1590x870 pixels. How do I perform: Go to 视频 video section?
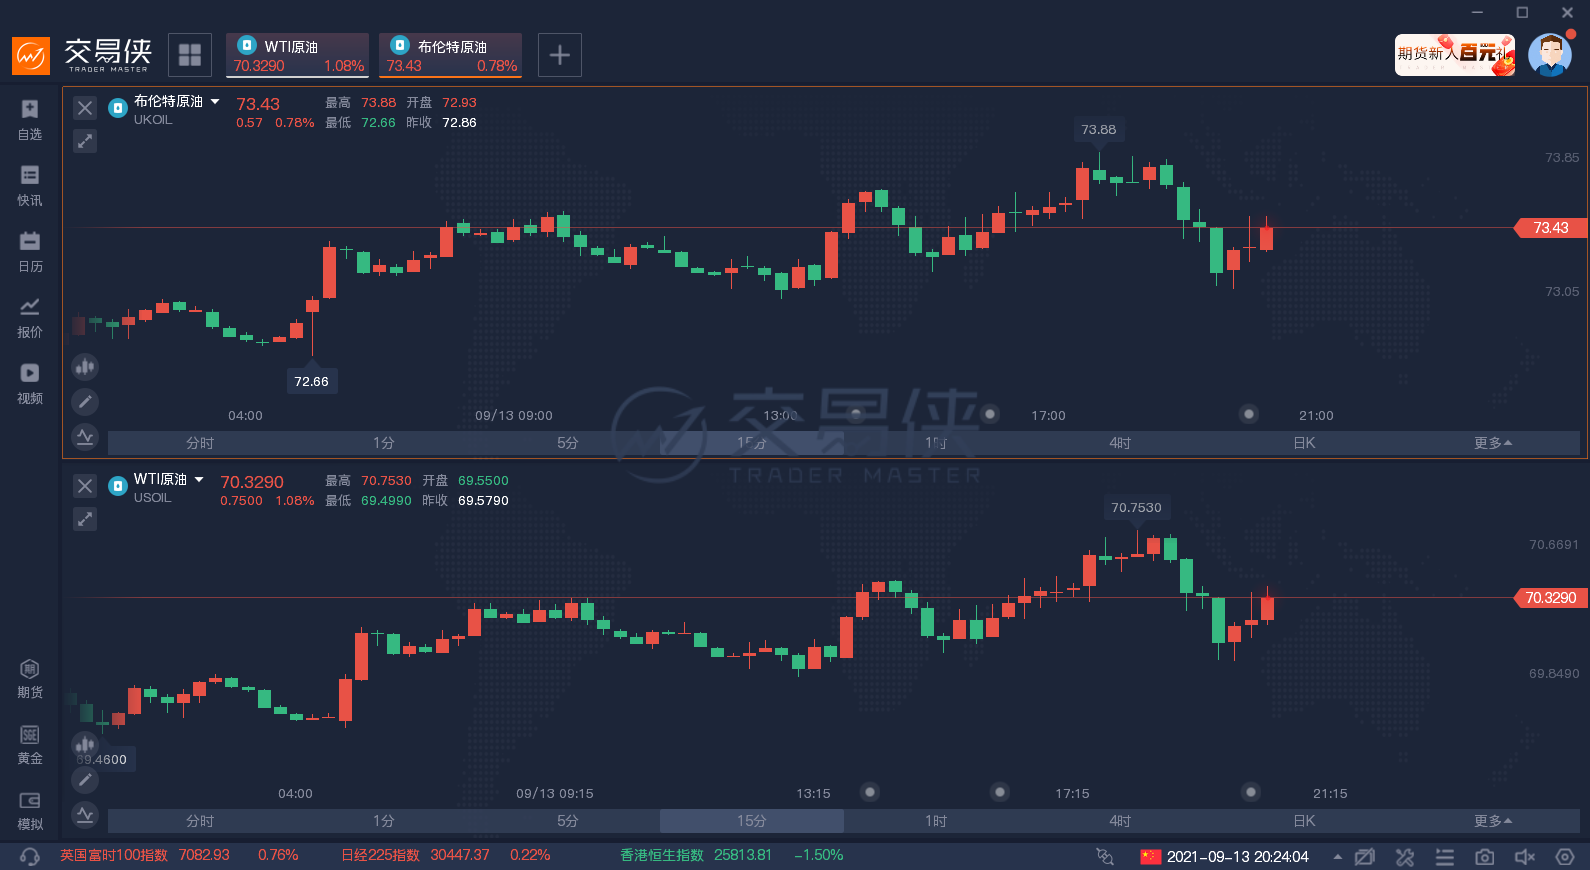click(x=30, y=383)
